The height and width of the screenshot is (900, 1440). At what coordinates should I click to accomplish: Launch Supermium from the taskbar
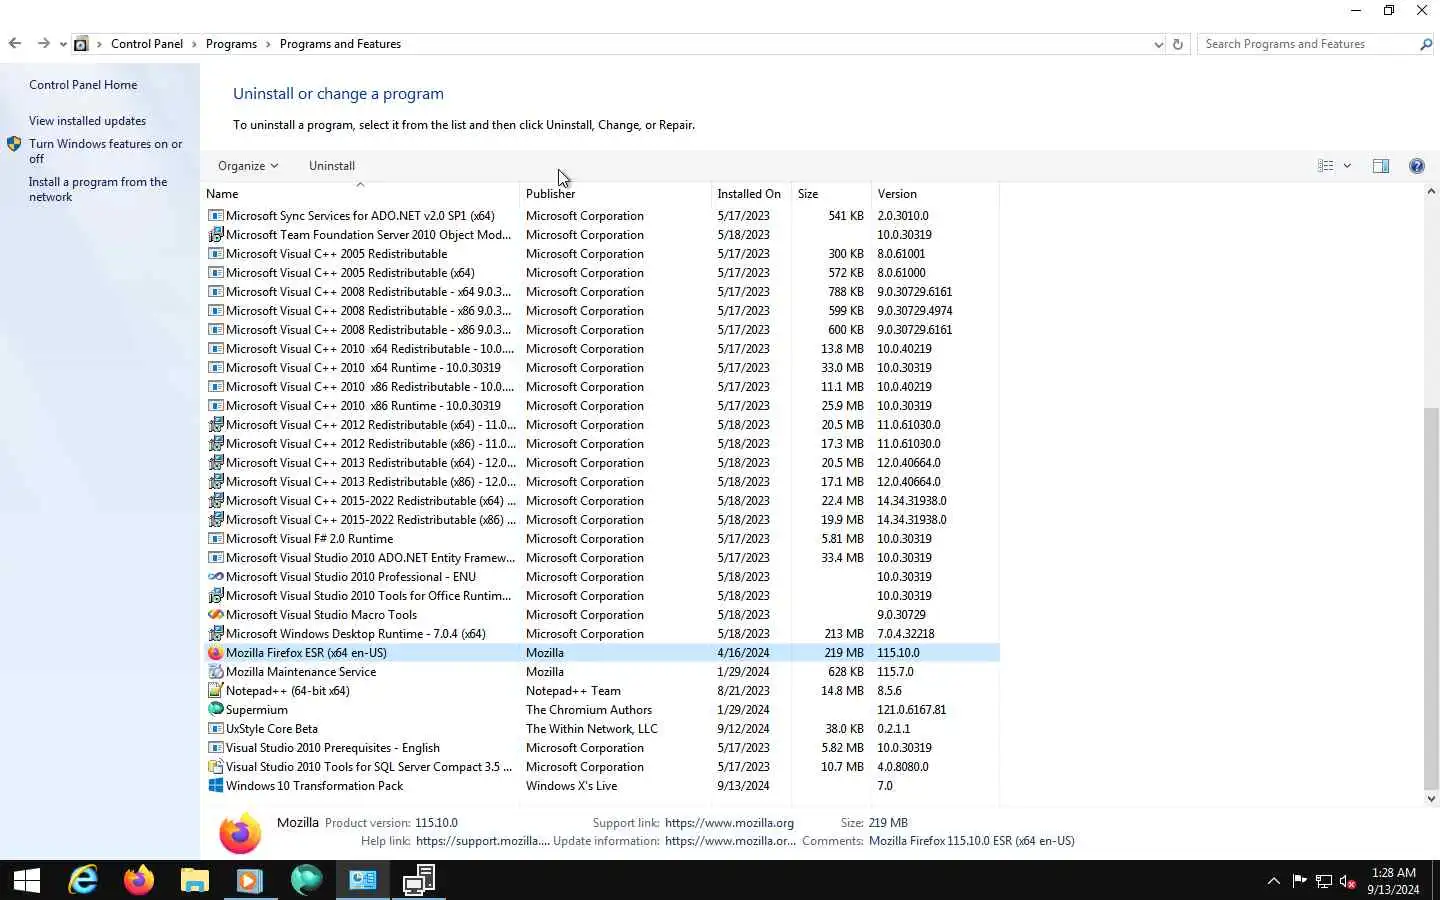[306, 880]
